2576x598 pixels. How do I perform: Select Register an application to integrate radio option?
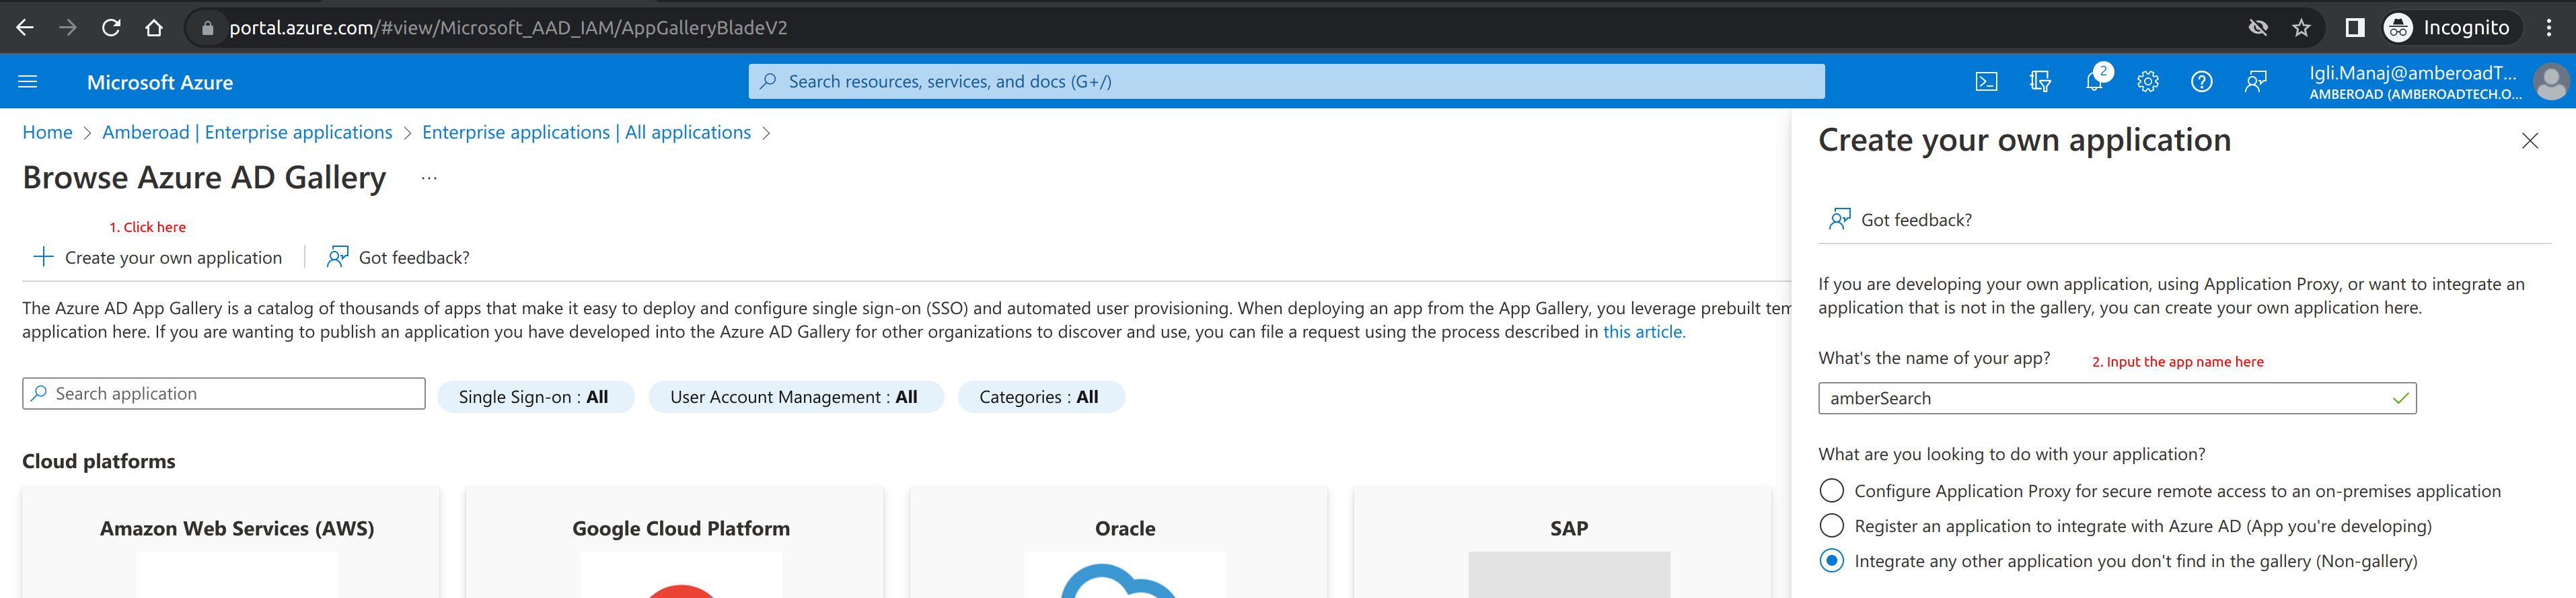click(x=1832, y=526)
